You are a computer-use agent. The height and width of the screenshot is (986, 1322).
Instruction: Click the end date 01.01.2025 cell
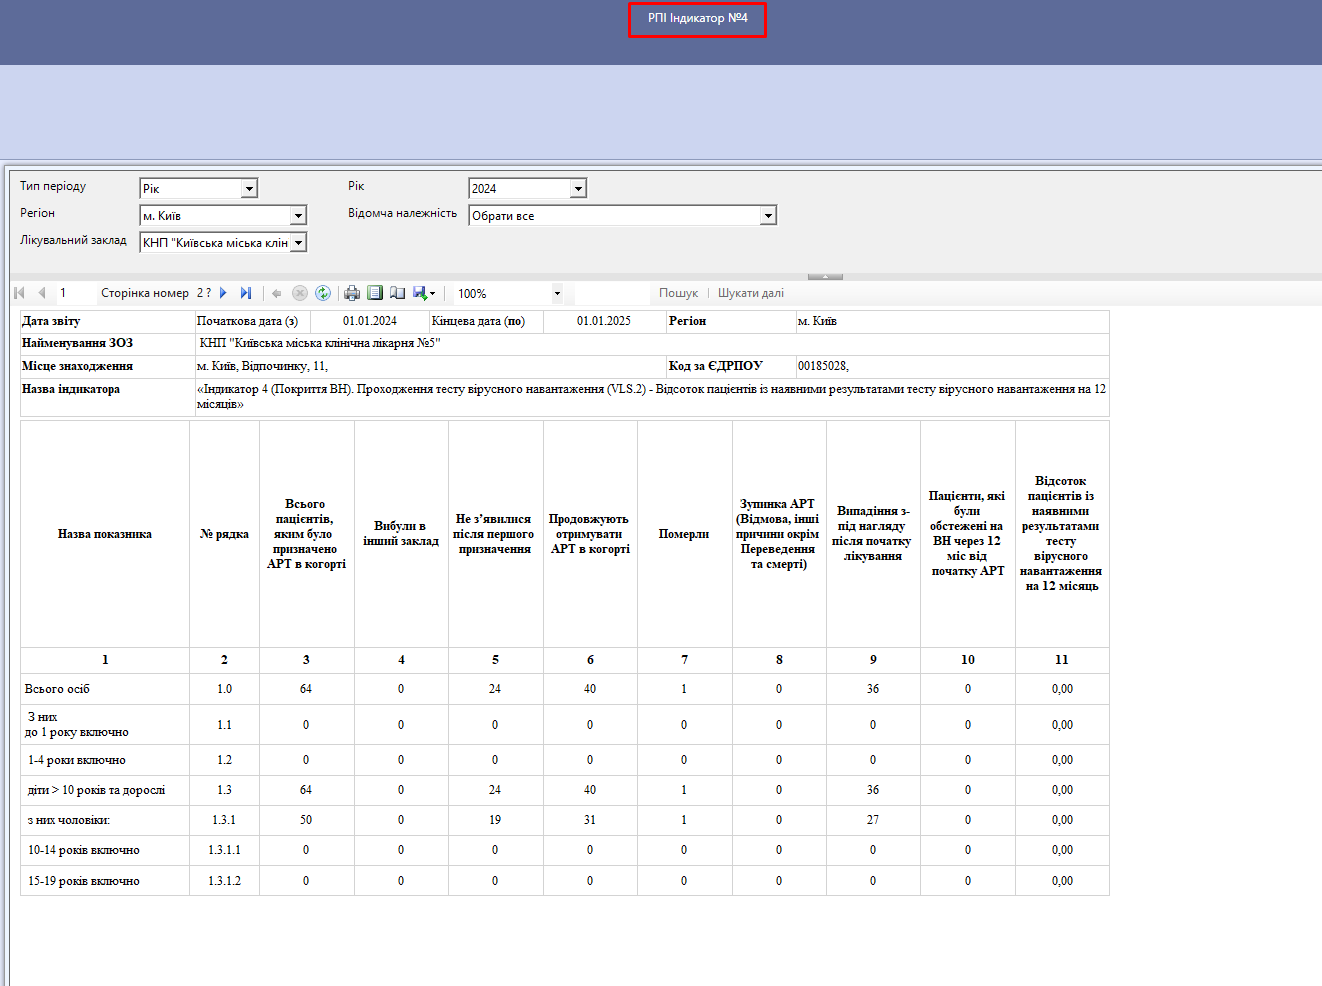pos(604,321)
